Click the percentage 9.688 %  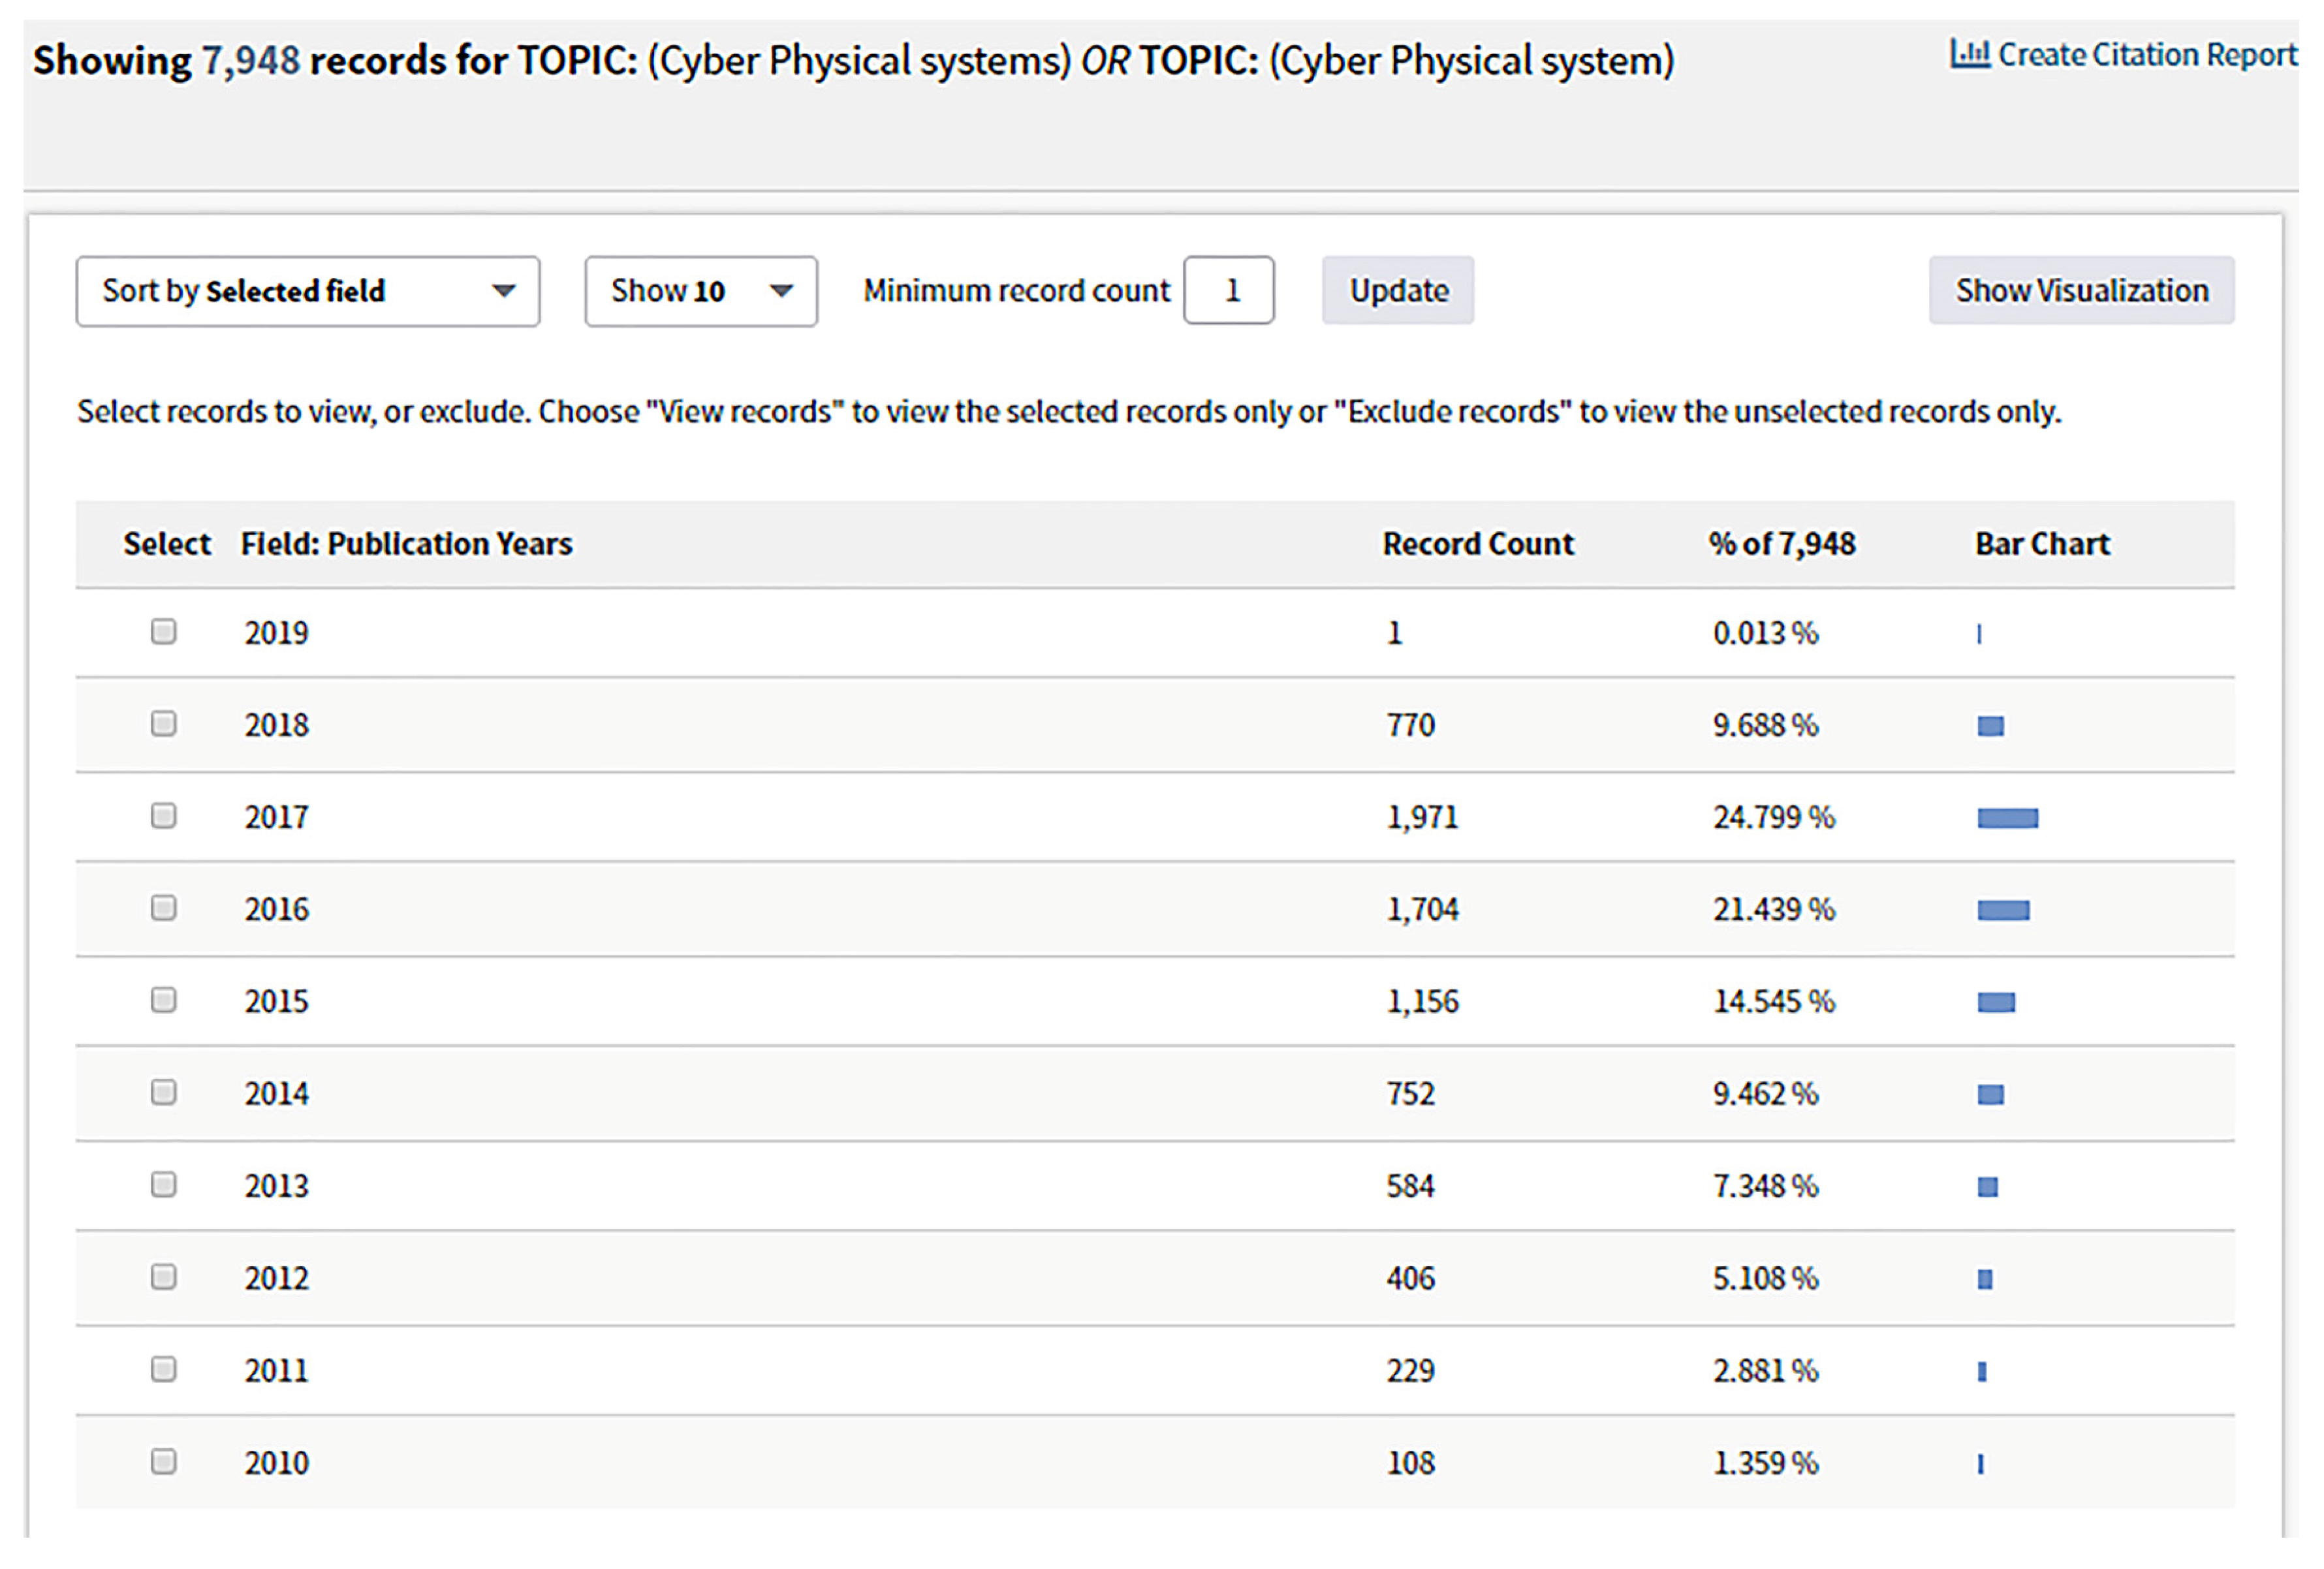point(1766,725)
